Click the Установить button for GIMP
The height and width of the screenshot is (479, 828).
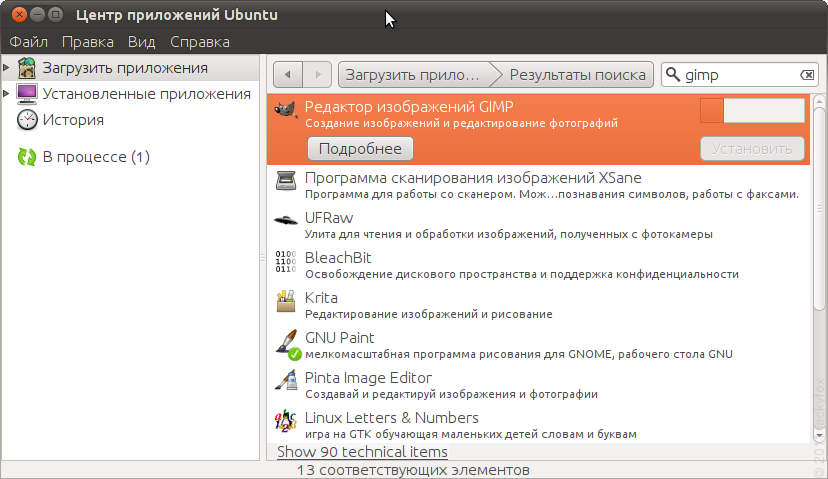(x=752, y=149)
